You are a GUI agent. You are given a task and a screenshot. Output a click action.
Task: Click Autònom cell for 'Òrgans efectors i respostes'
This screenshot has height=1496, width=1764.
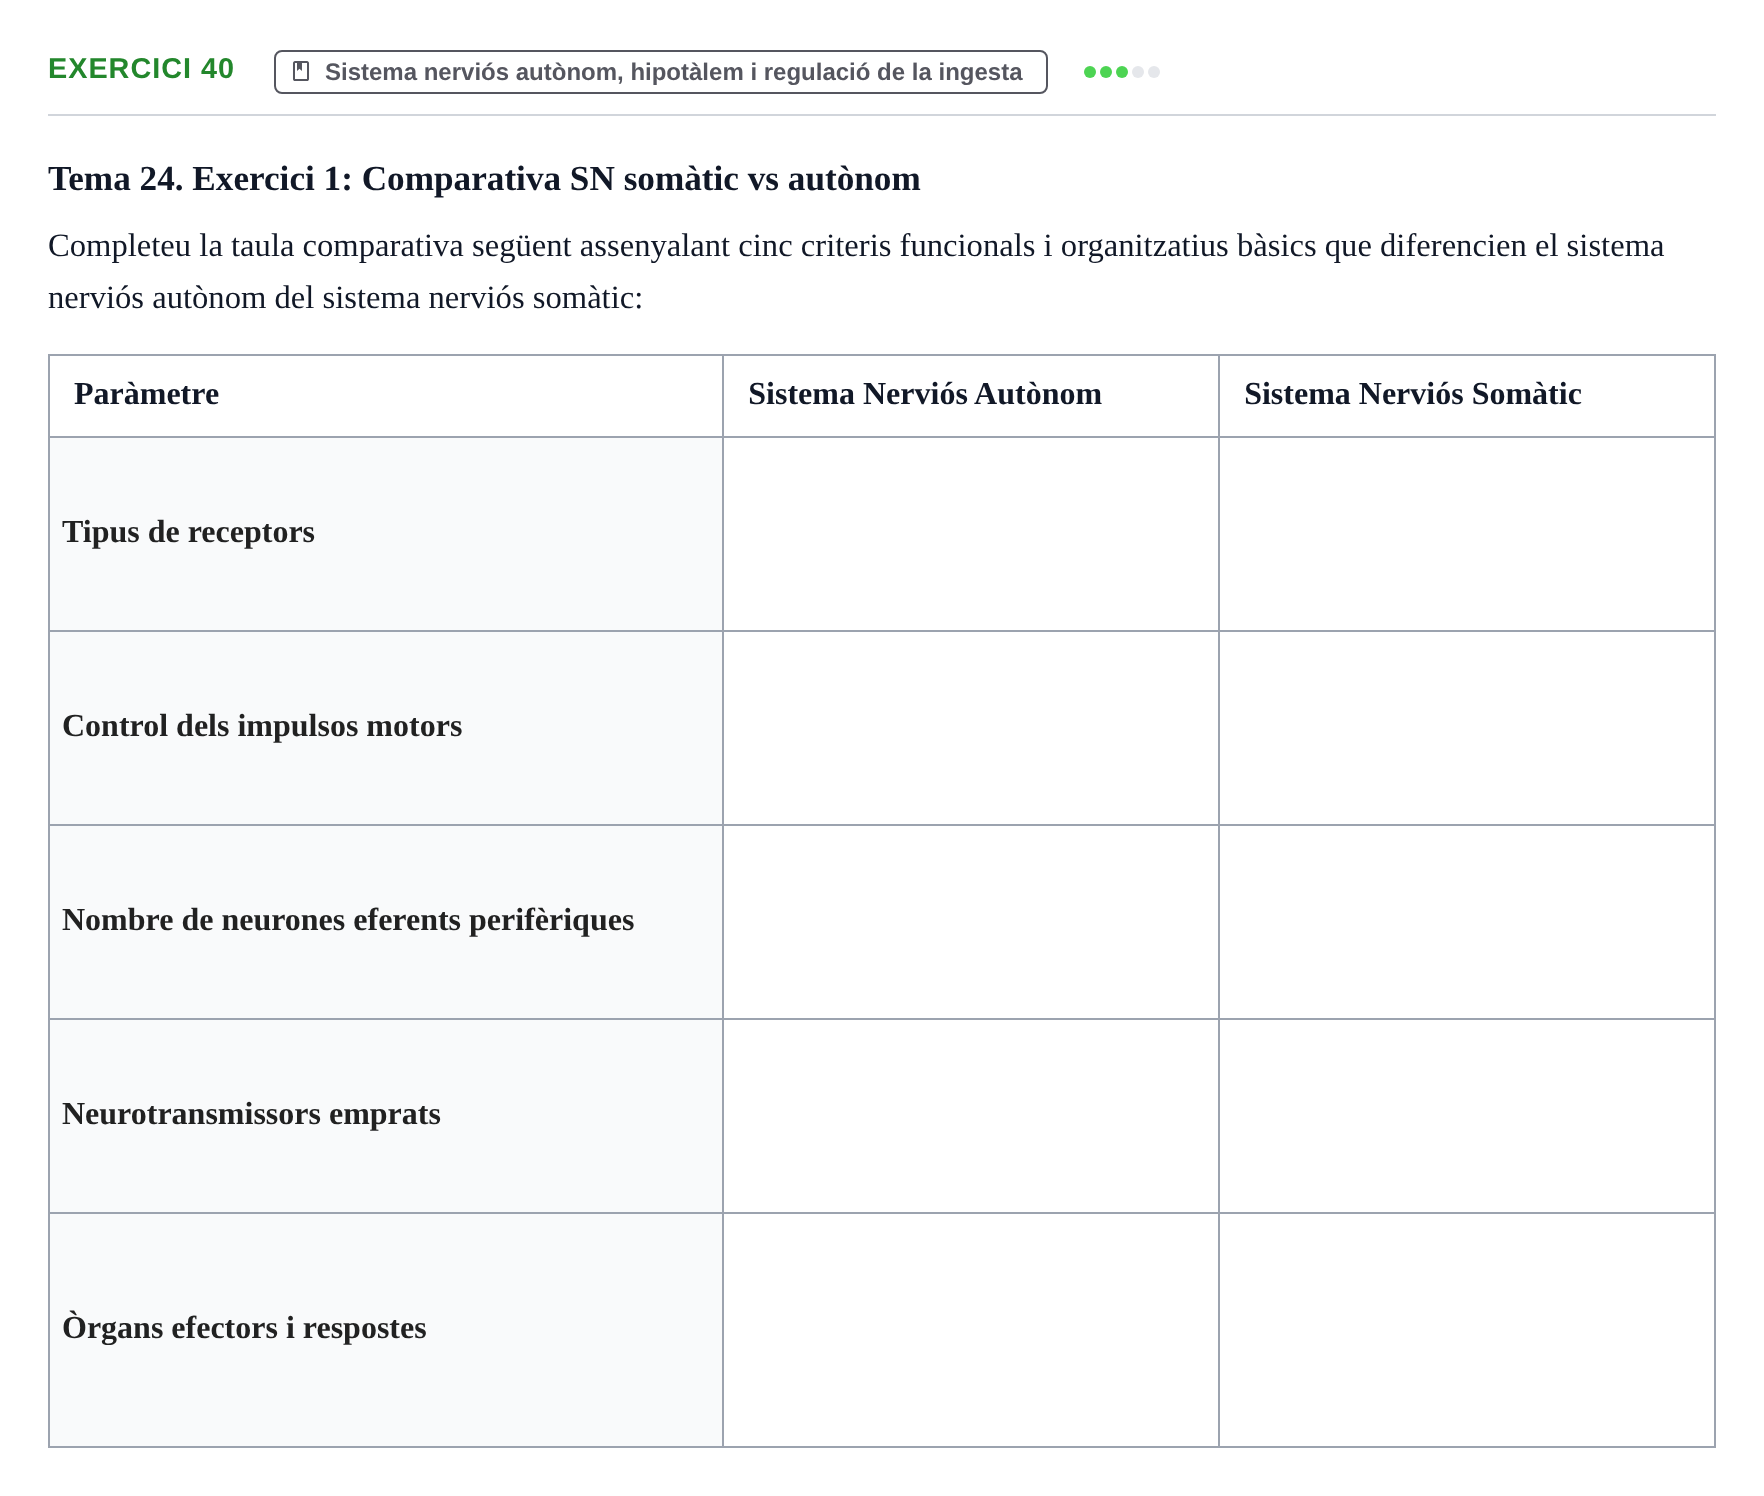click(971, 1330)
